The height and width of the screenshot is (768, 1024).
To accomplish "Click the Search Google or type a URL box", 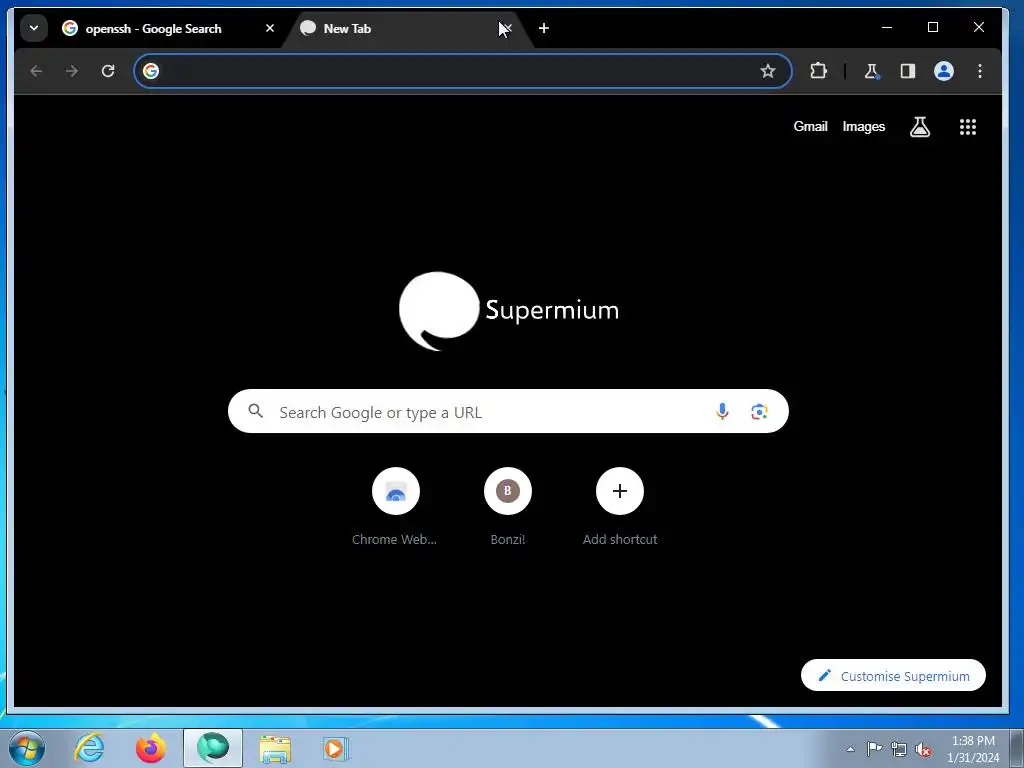I will click(x=508, y=411).
